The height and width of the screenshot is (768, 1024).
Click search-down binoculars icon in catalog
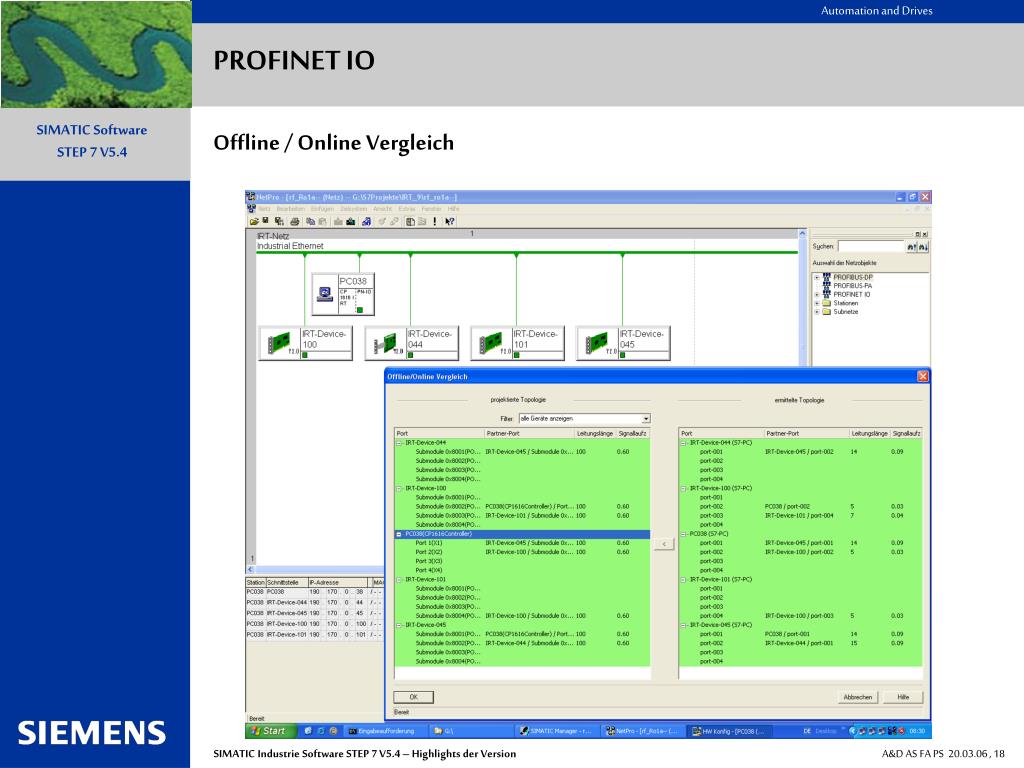[923, 247]
